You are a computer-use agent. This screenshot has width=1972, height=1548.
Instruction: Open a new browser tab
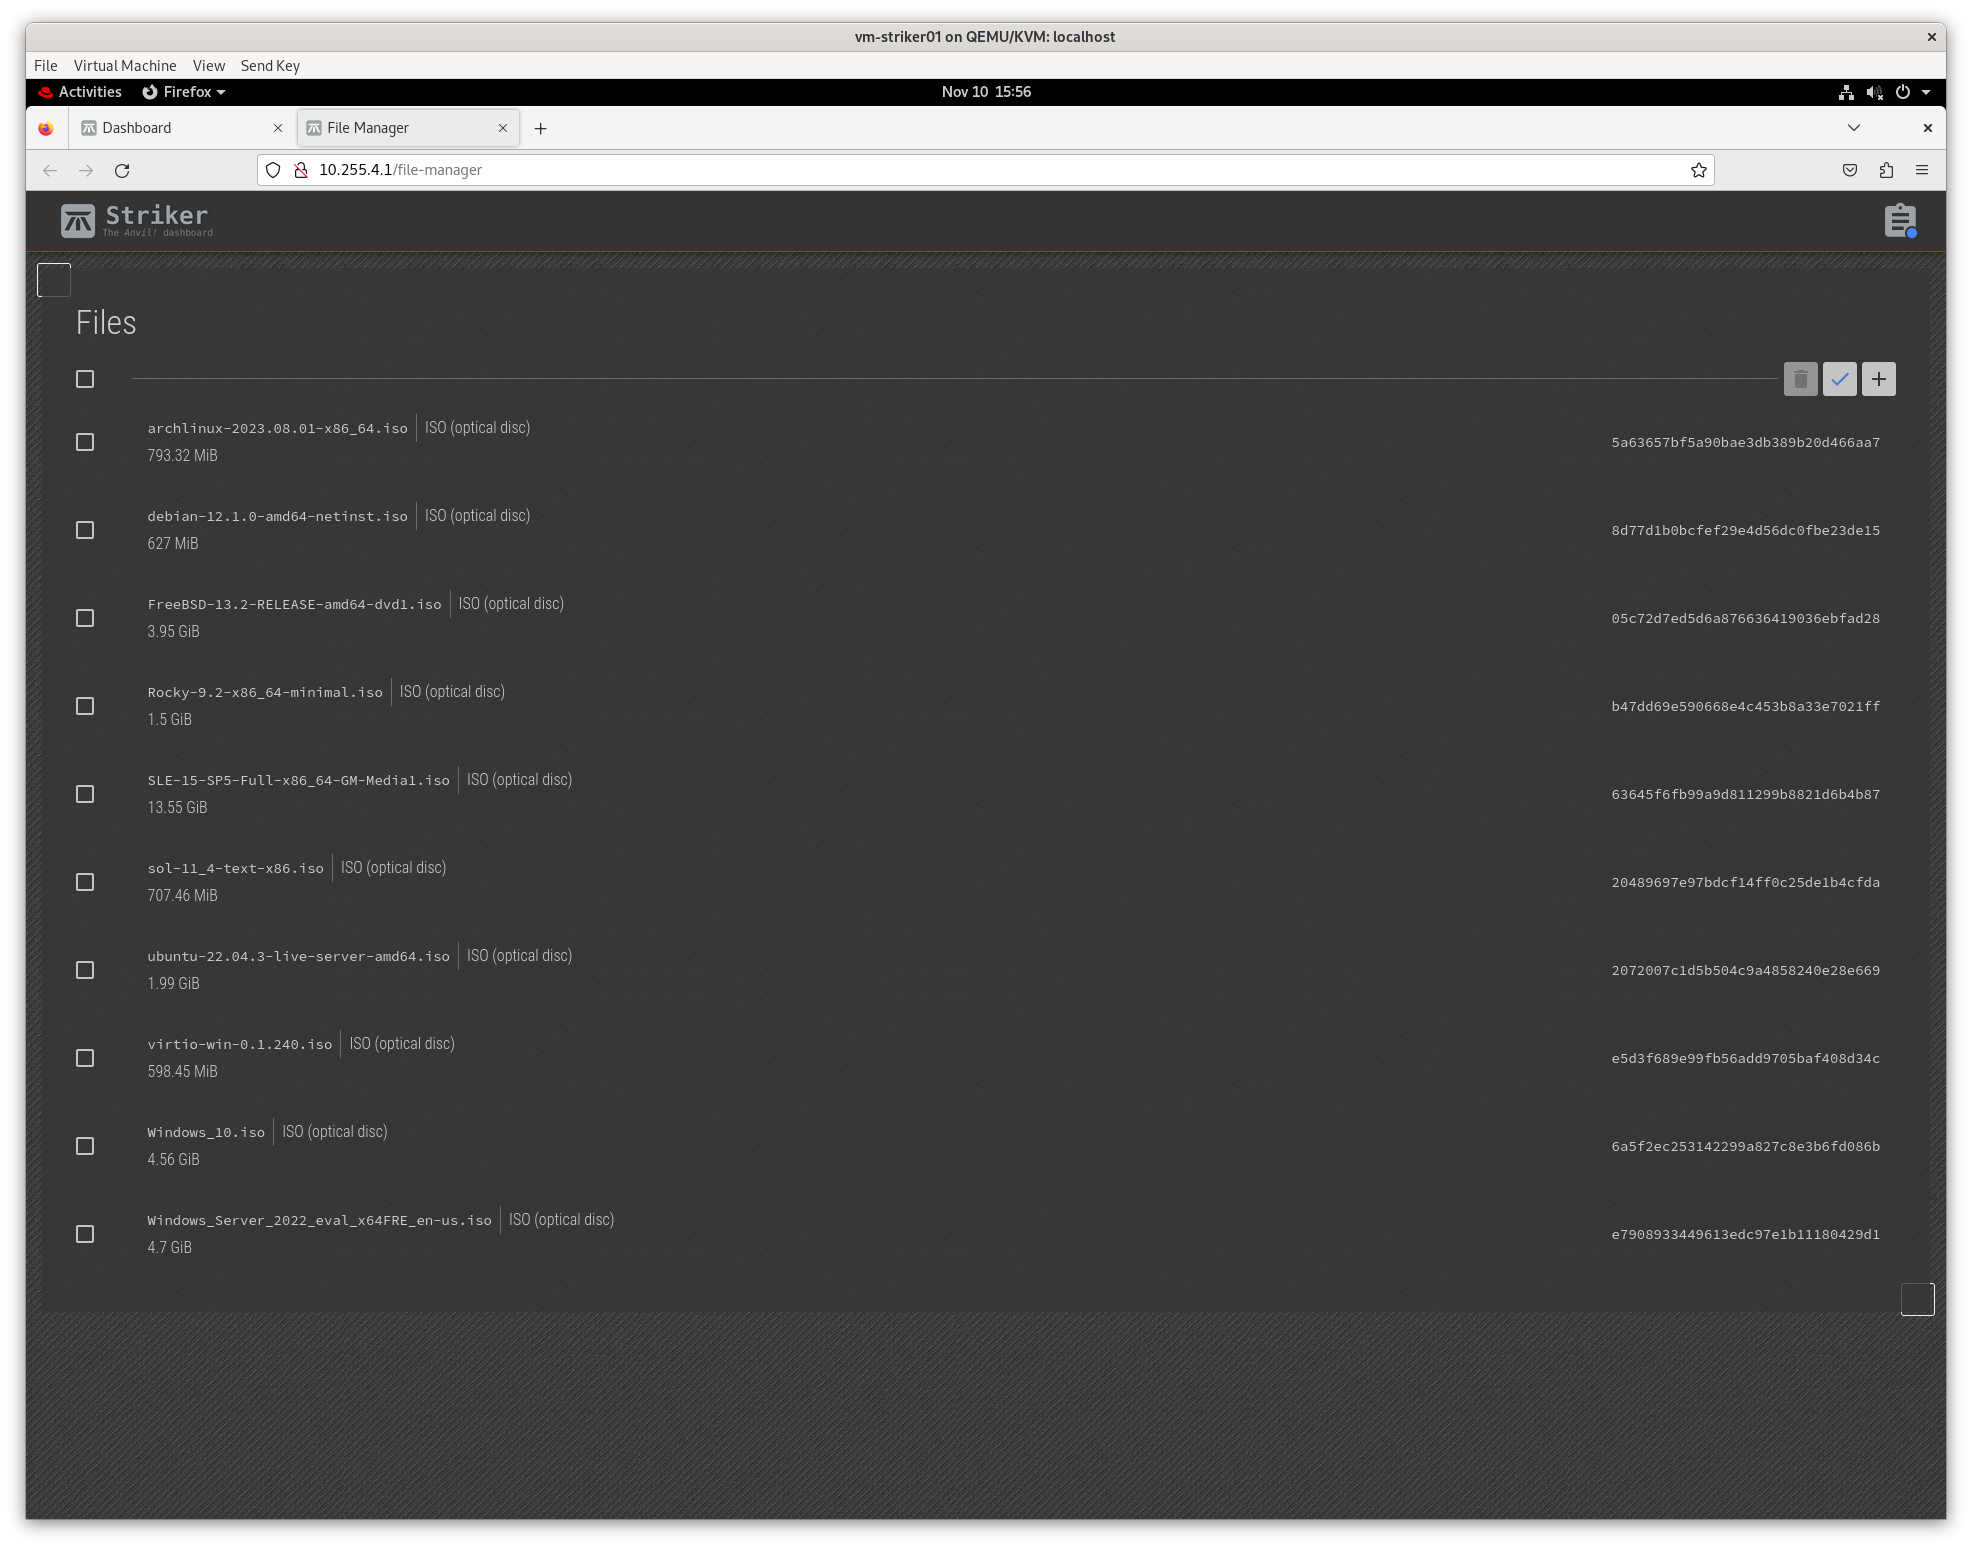tap(540, 128)
